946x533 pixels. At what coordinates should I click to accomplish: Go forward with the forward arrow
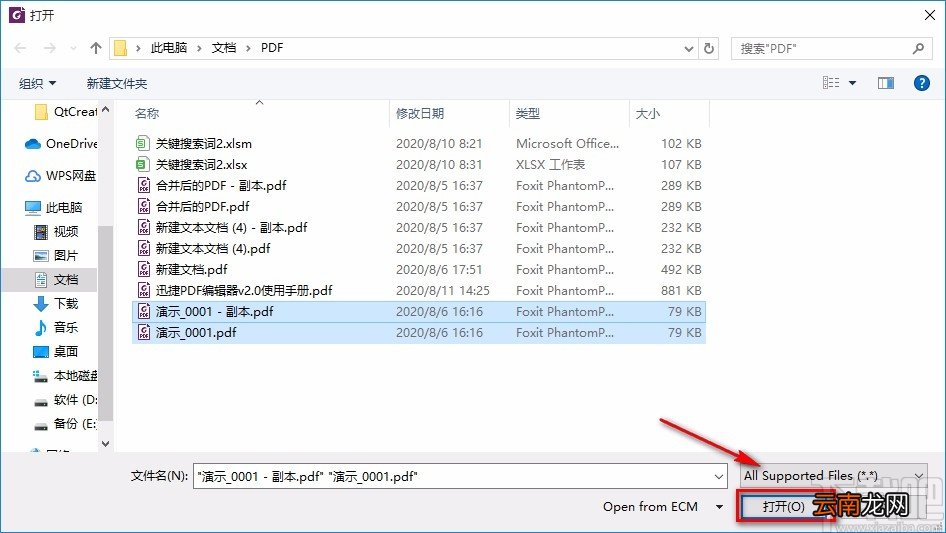pyautogui.click(x=49, y=48)
